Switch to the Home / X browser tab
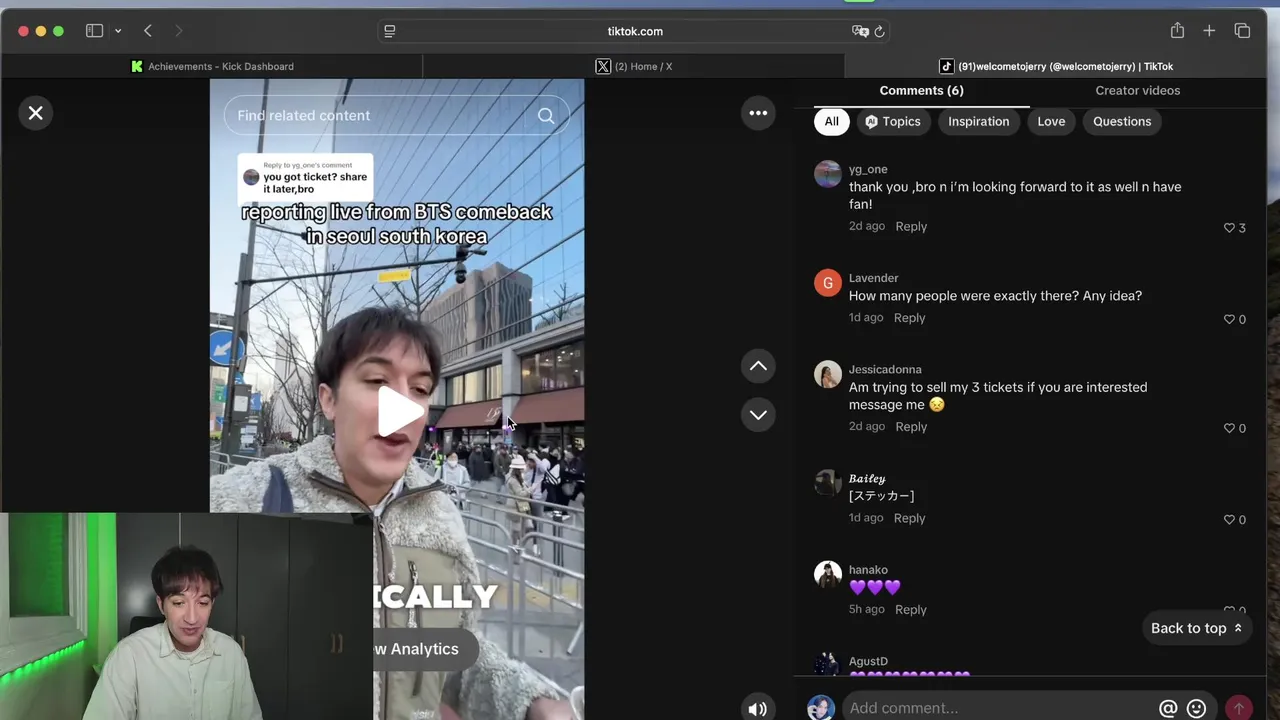The image size is (1280, 720). pos(634,66)
